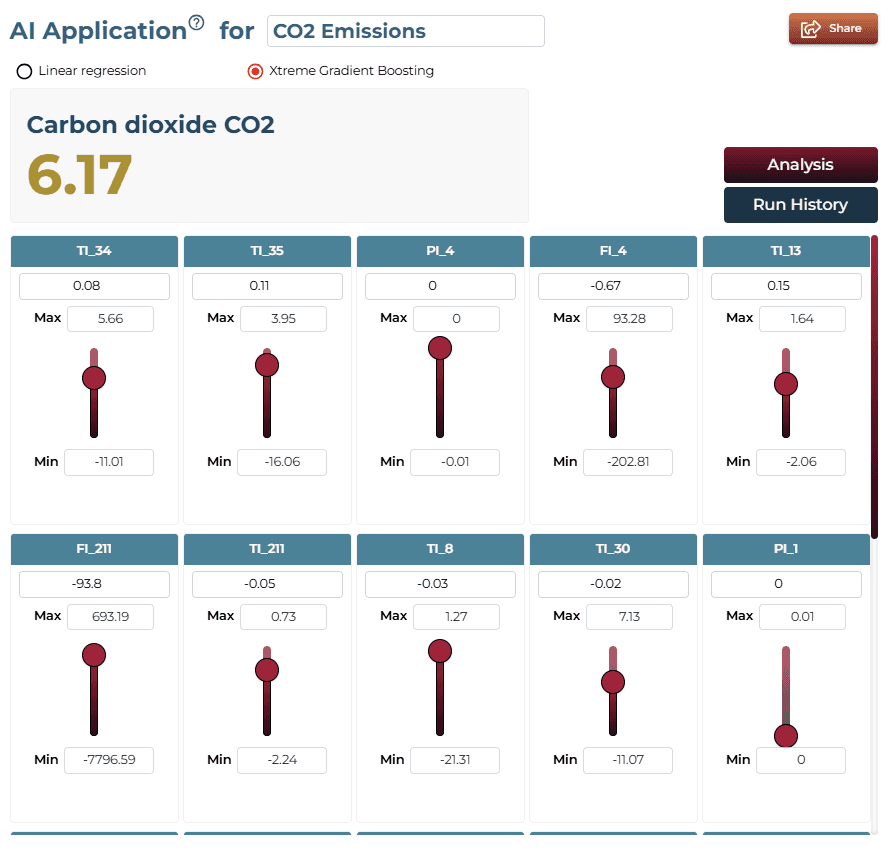Open the Analysis view
The image size is (890, 860).
tap(800, 165)
